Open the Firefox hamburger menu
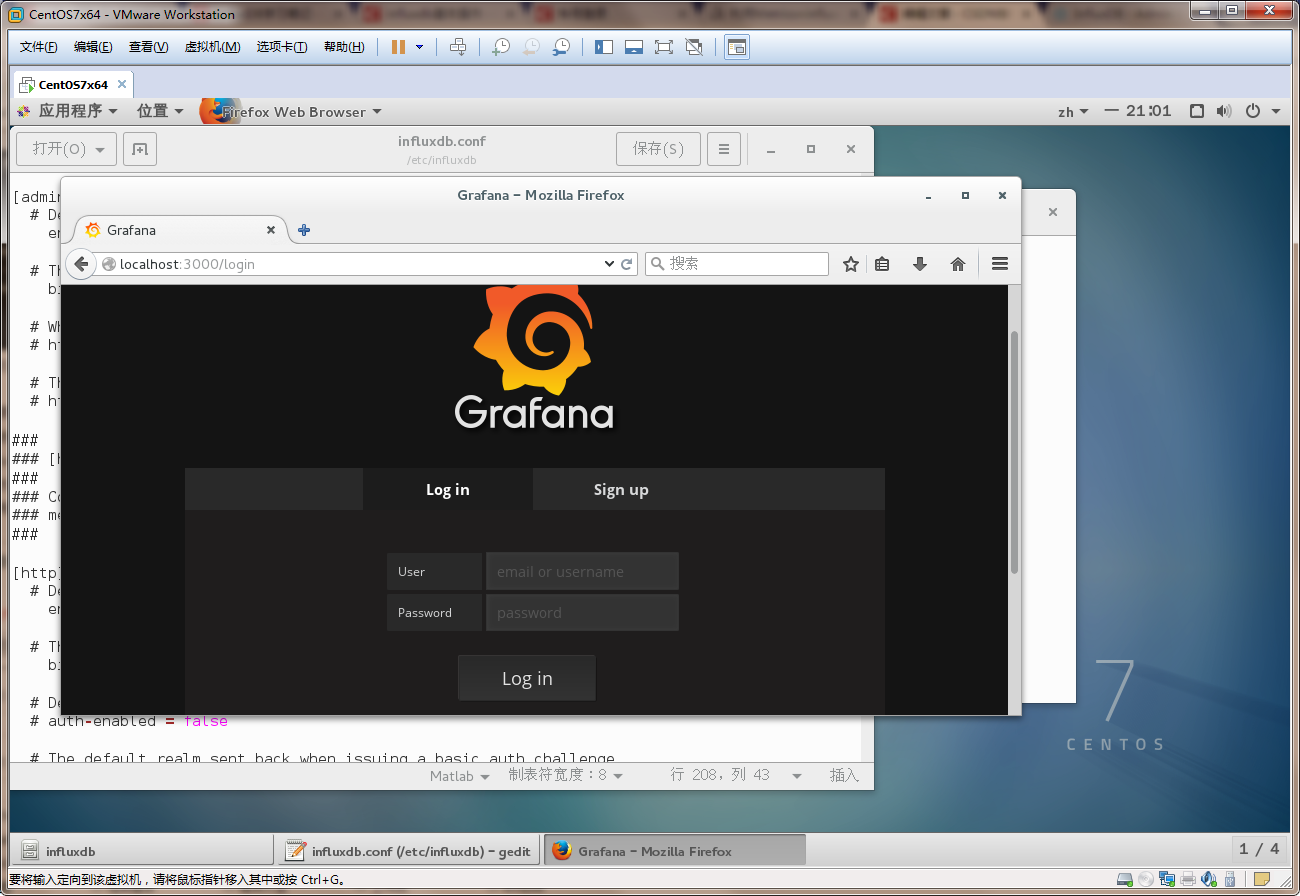 point(999,264)
